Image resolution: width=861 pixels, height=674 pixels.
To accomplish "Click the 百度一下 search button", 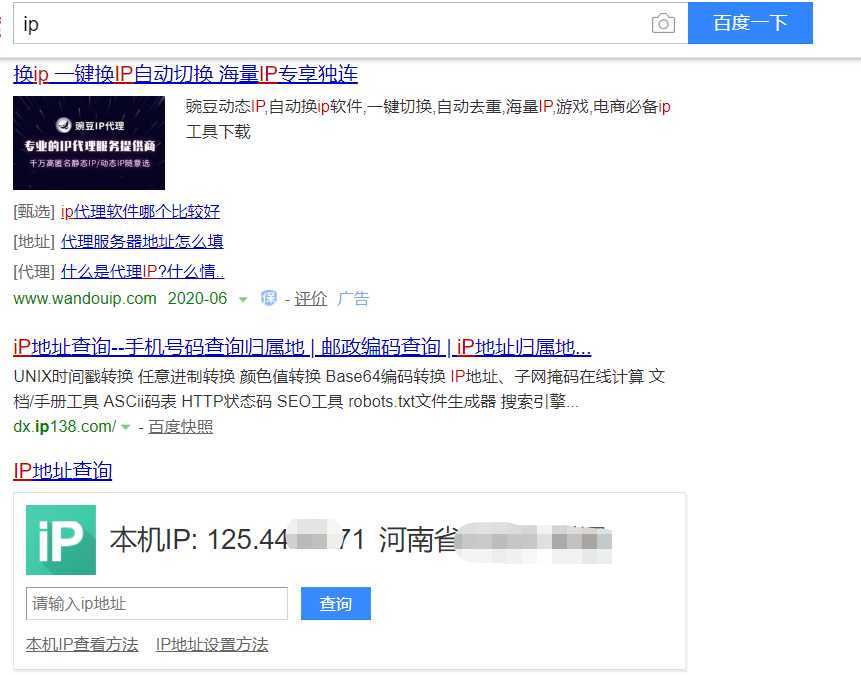I will click(x=750, y=23).
